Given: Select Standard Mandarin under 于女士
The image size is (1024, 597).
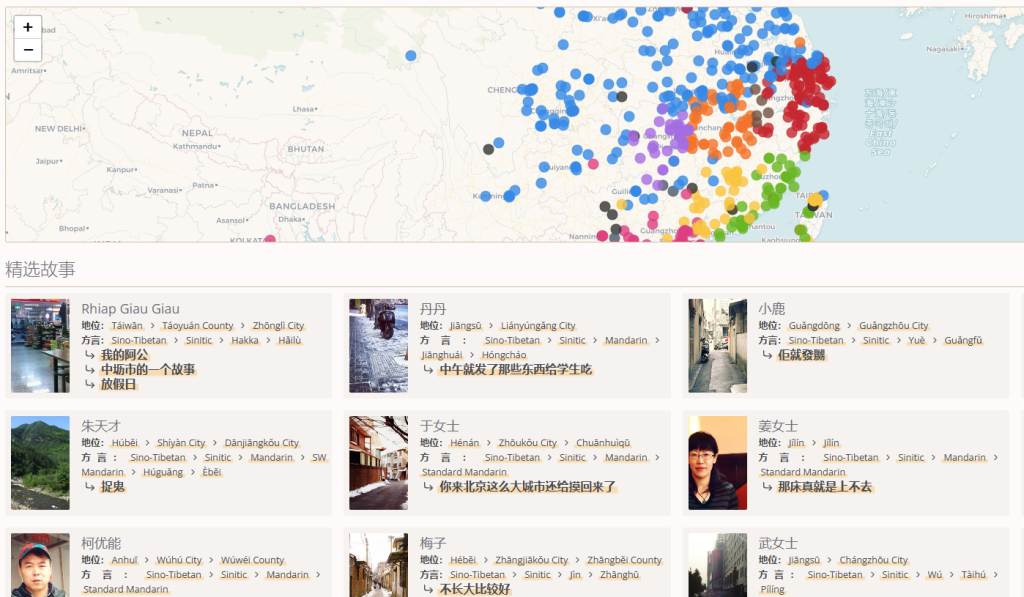Looking at the screenshot, I should click(x=464, y=472).
